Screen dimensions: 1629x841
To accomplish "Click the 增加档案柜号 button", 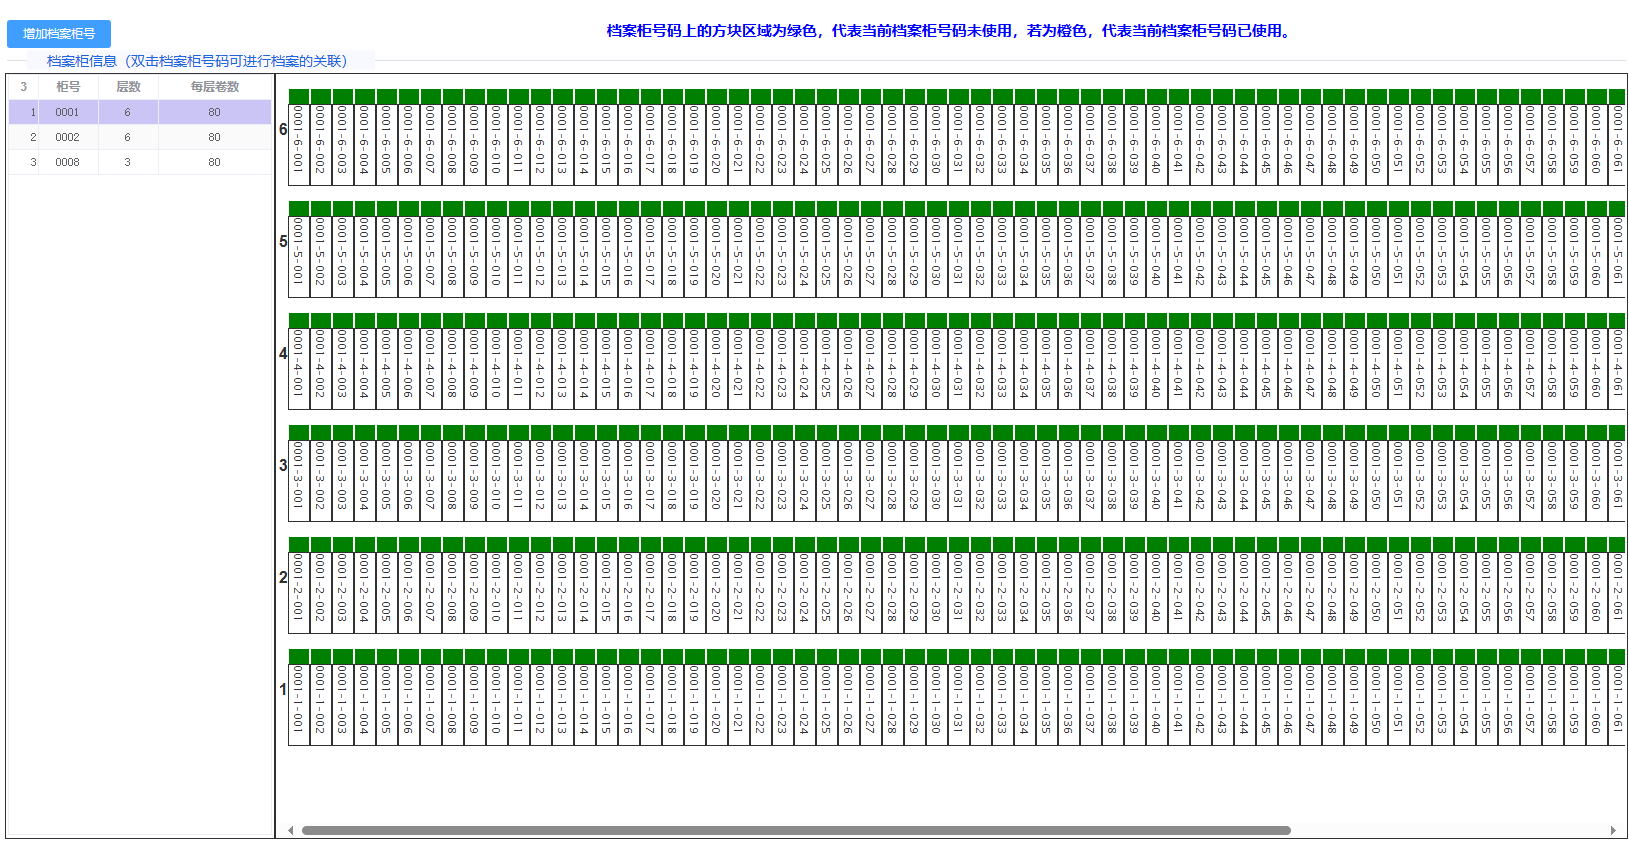I will (59, 34).
